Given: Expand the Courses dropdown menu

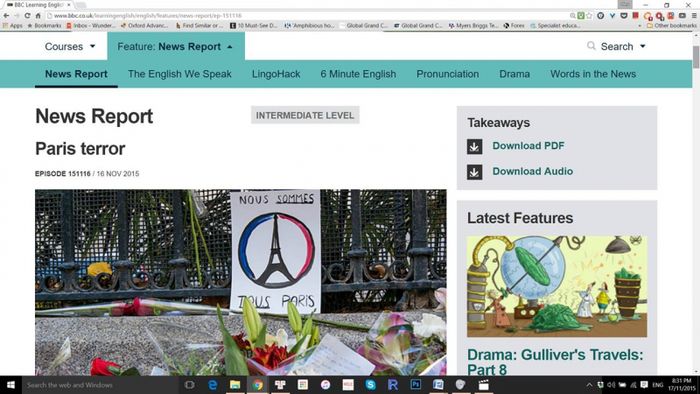Looking at the screenshot, I should (70, 46).
